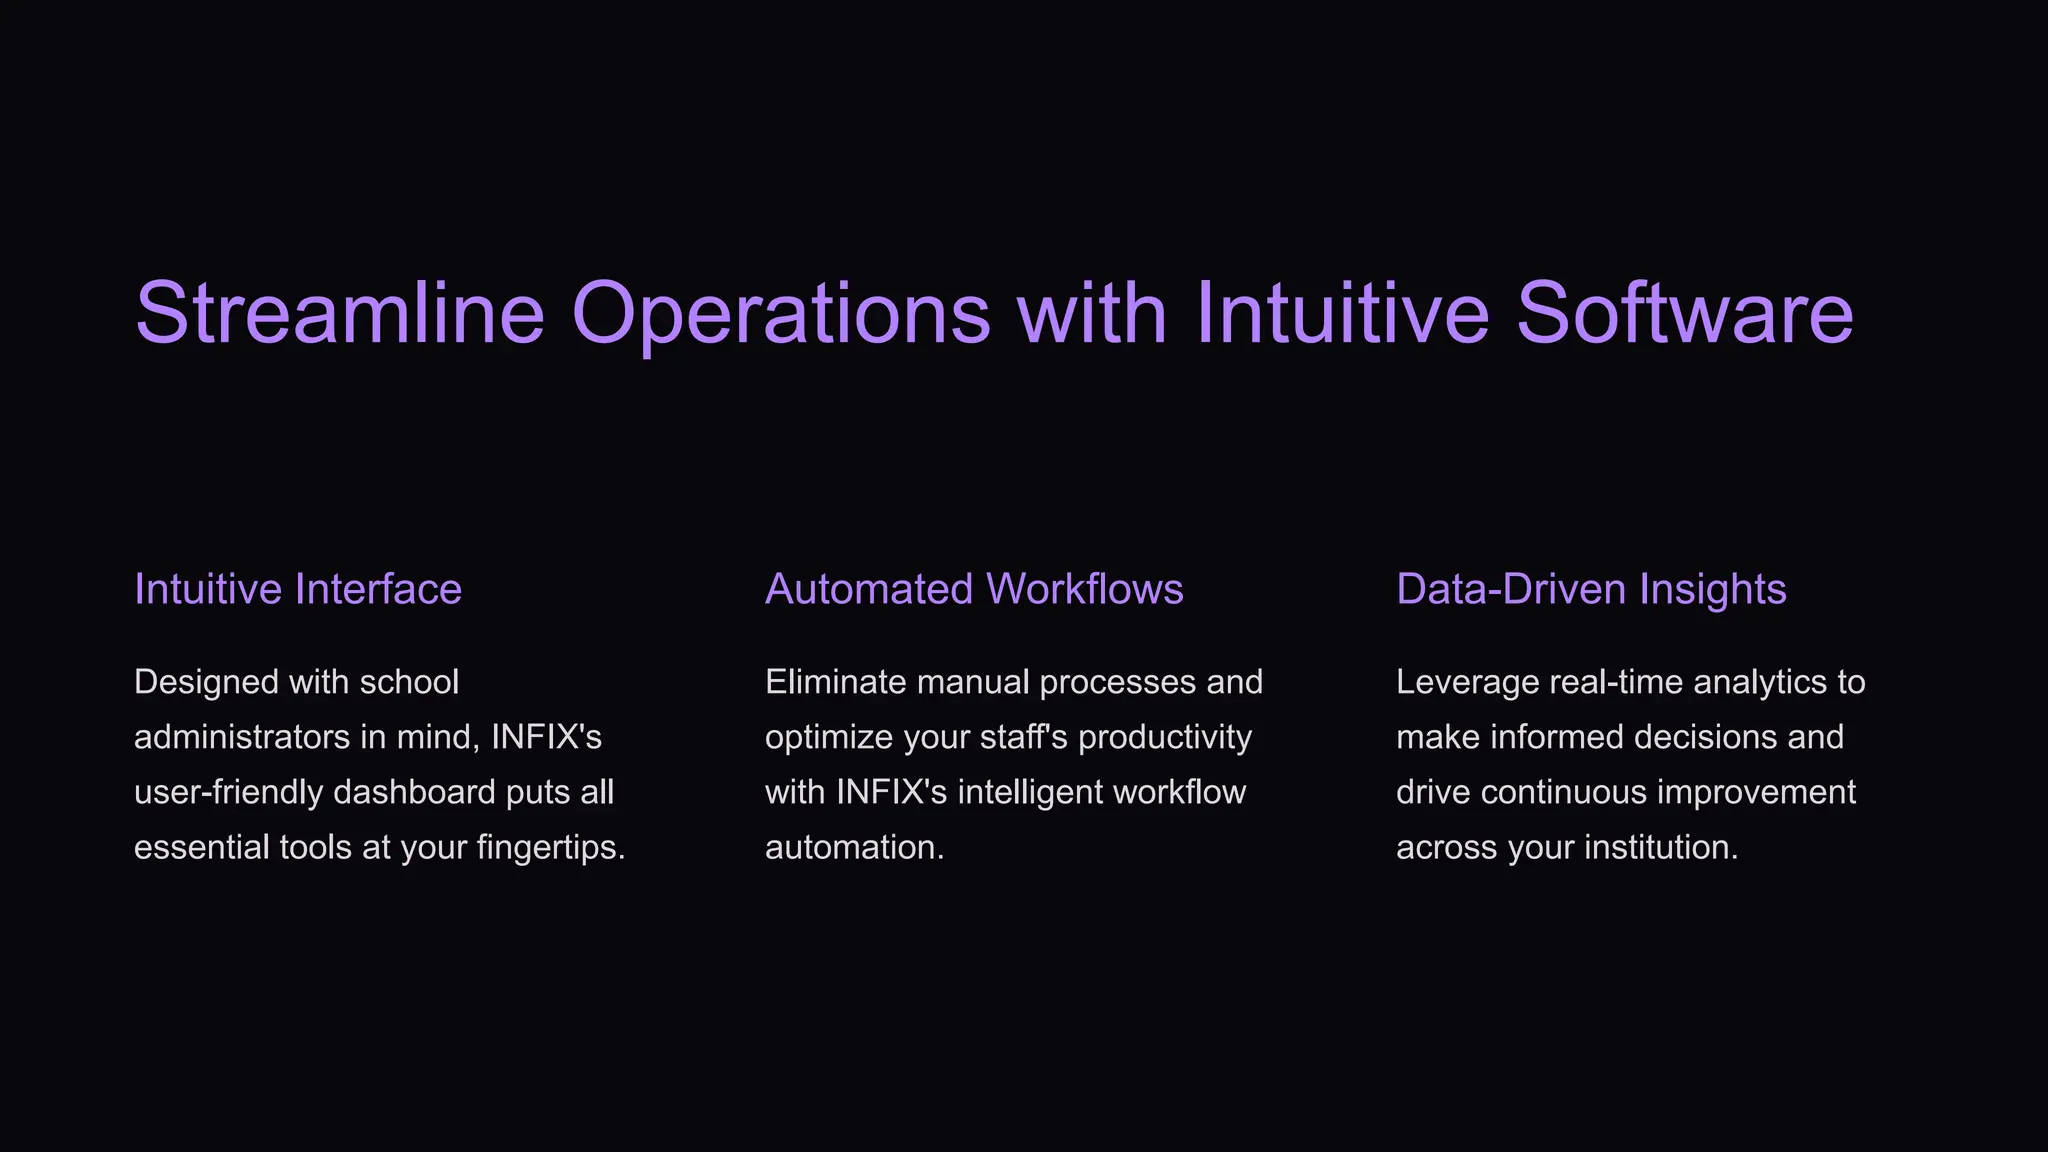Image resolution: width=2048 pixels, height=1152 pixels.
Task: Click the line 'administrators in mind, INFIX's'
Action: (x=368, y=737)
